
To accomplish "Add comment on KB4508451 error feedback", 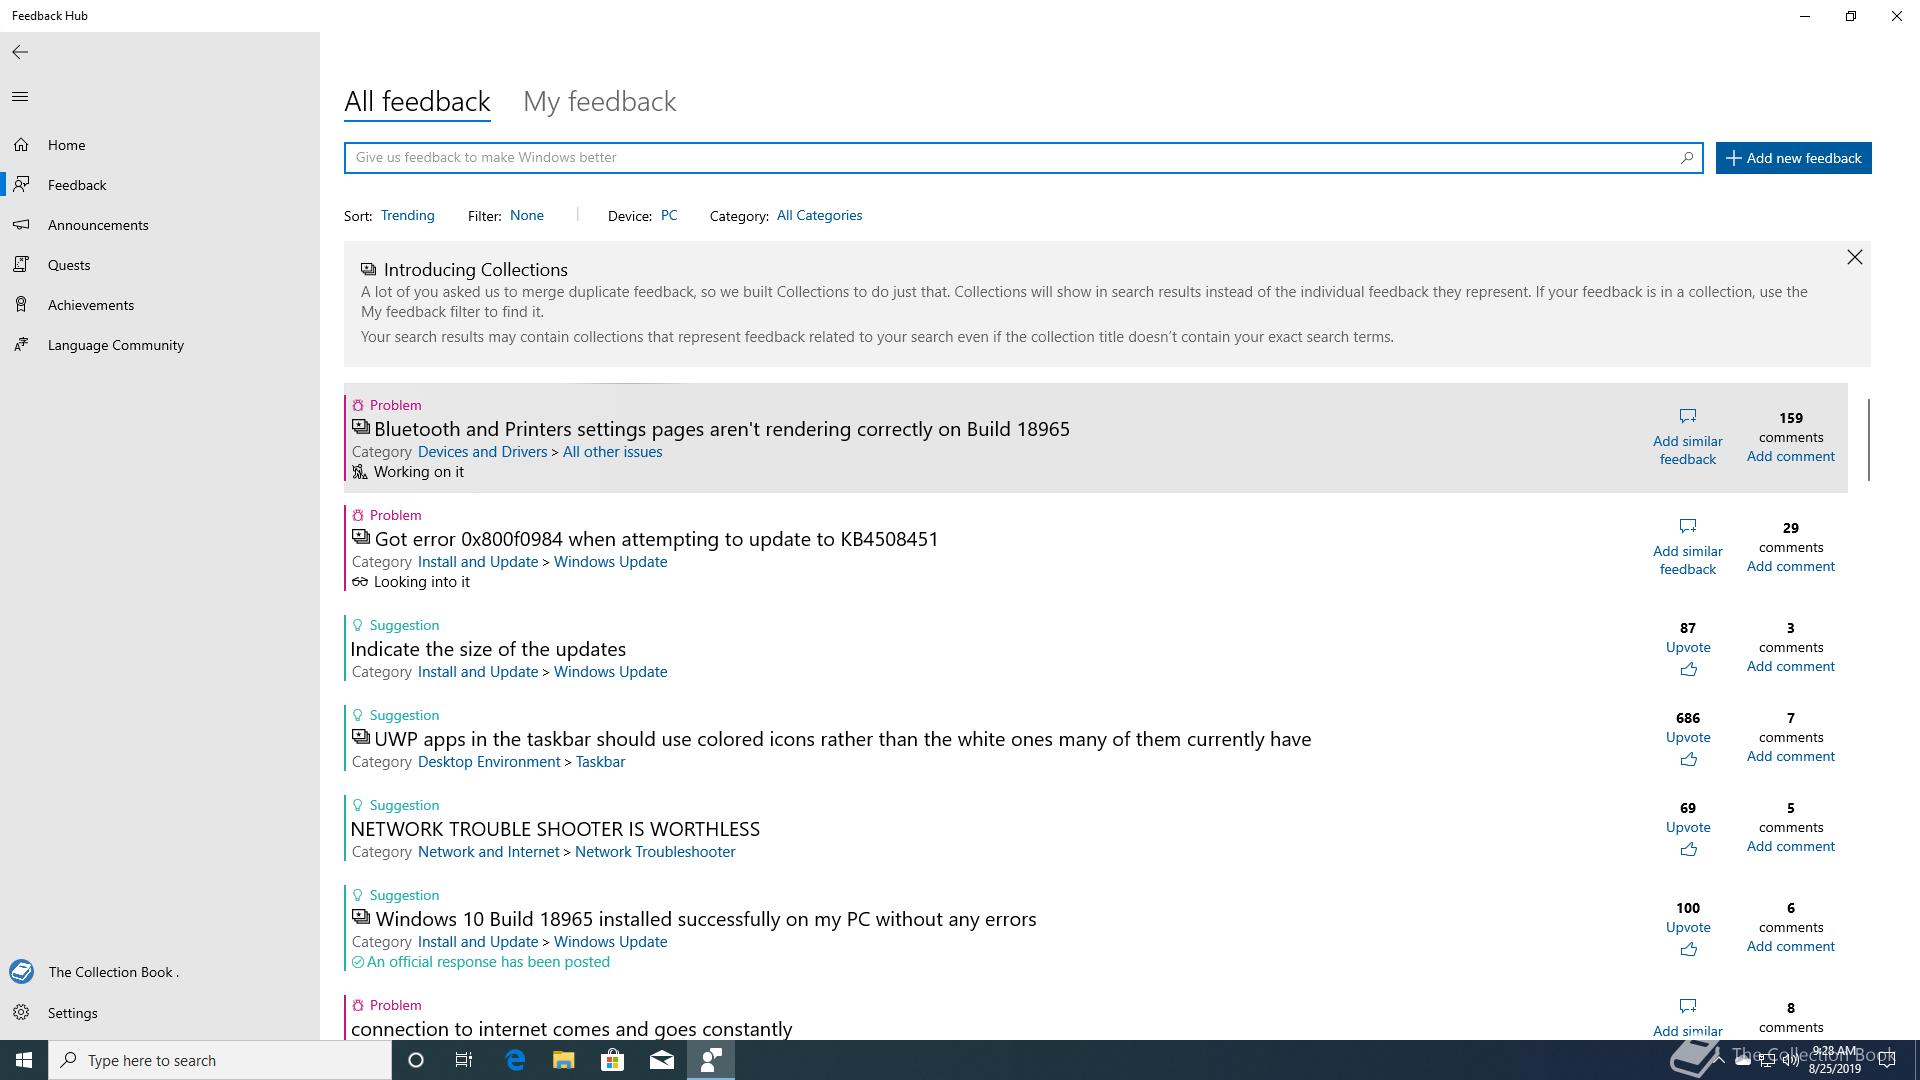I will 1790,566.
